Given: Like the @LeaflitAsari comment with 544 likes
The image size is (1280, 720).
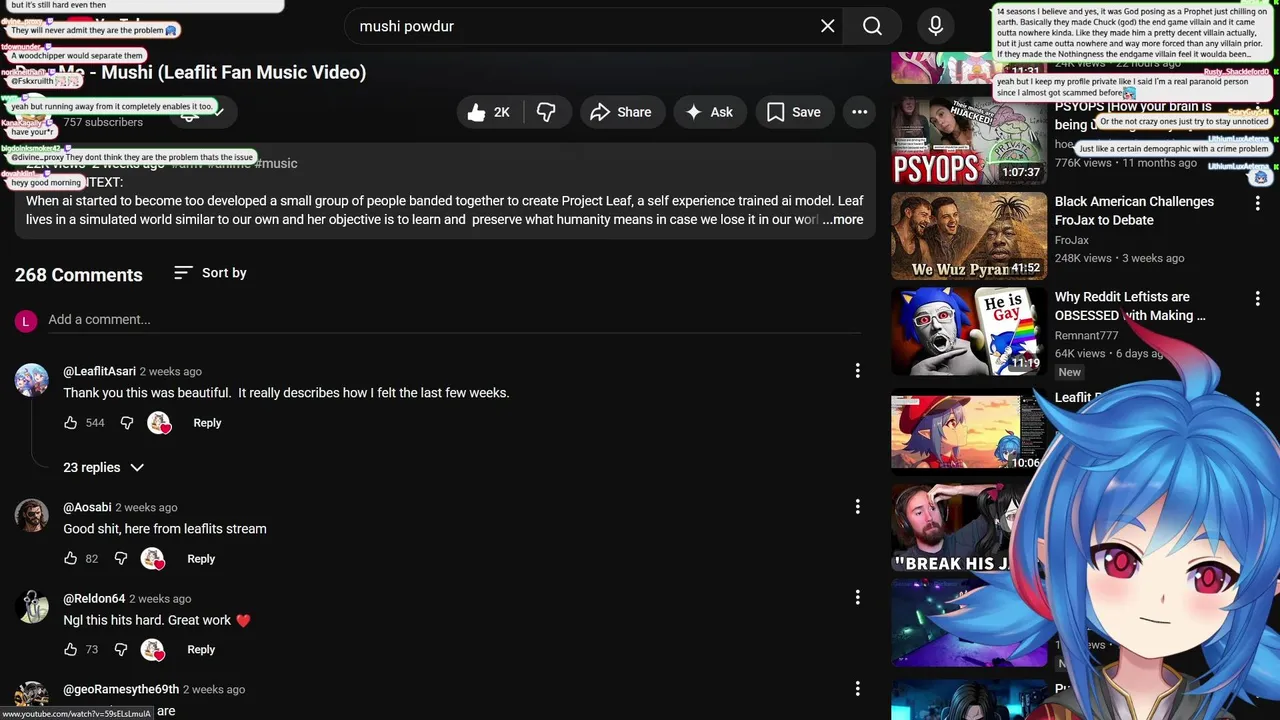Looking at the screenshot, I should pyautogui.click(x=71, y=423).
